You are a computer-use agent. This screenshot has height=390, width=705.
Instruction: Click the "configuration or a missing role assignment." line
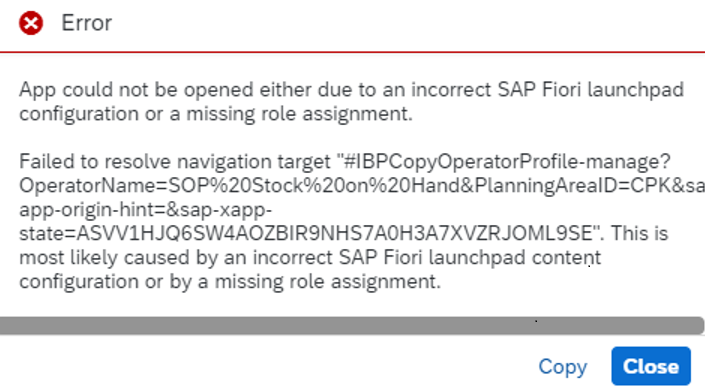click(216, 113)
